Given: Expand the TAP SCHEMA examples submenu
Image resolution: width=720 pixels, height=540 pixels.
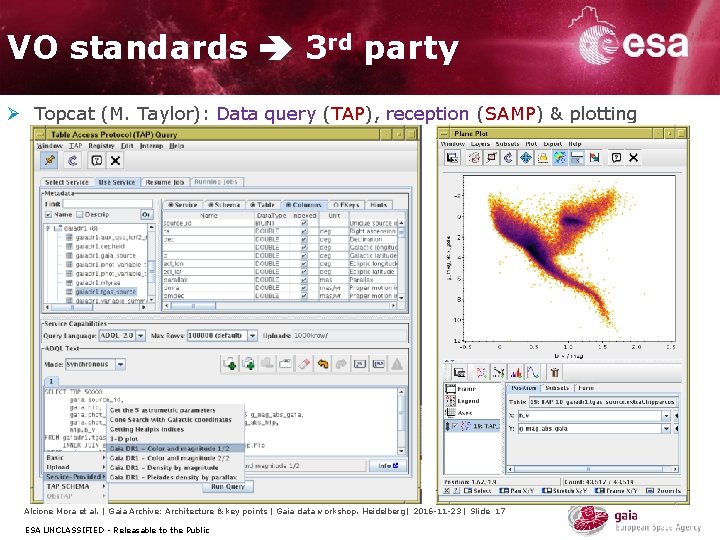Looking at the screenshot, I should 75,486.
